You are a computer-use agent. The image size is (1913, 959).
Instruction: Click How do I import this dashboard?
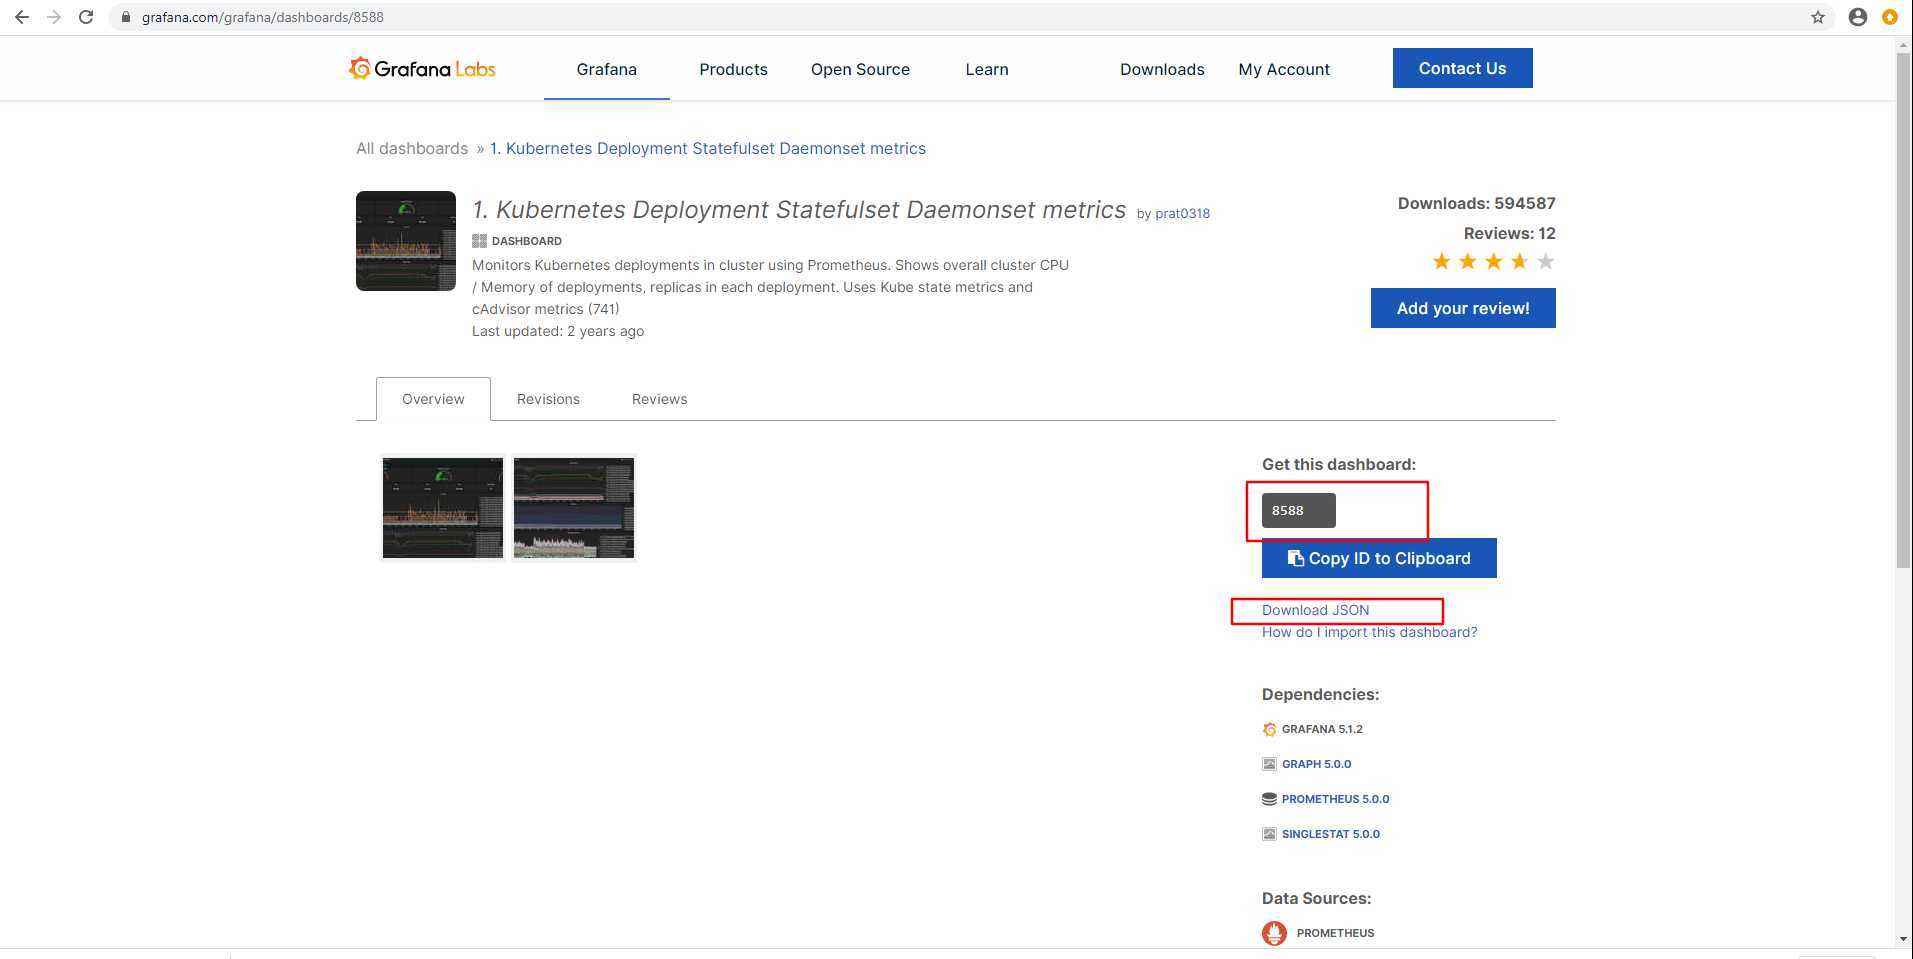(1369, 632)
